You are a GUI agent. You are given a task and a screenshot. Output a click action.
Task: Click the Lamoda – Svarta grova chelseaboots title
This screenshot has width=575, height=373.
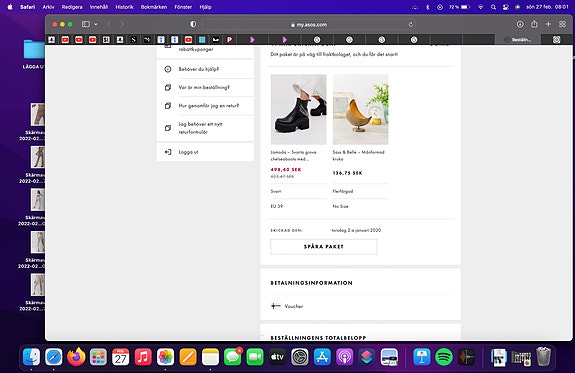(293, 156)
